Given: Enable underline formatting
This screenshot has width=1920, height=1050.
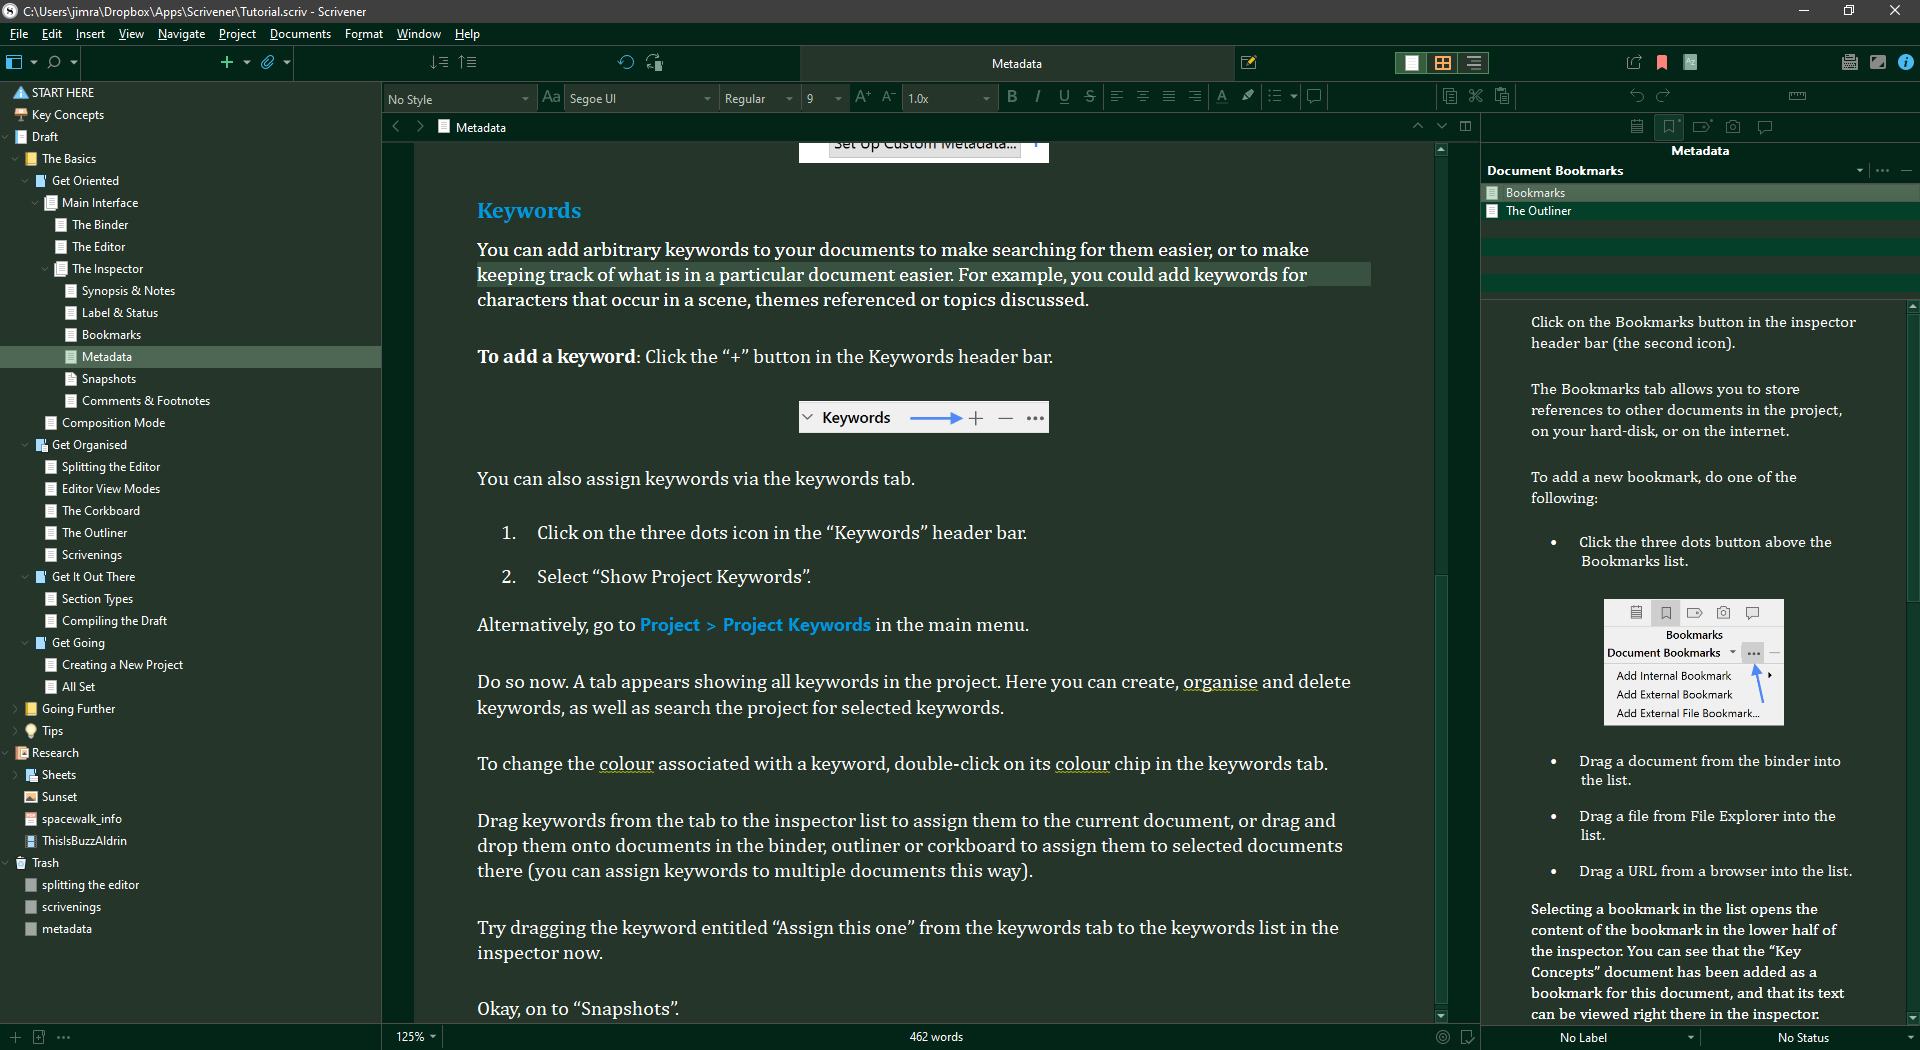Looking at the screenshot, I should pos(1064,97).
